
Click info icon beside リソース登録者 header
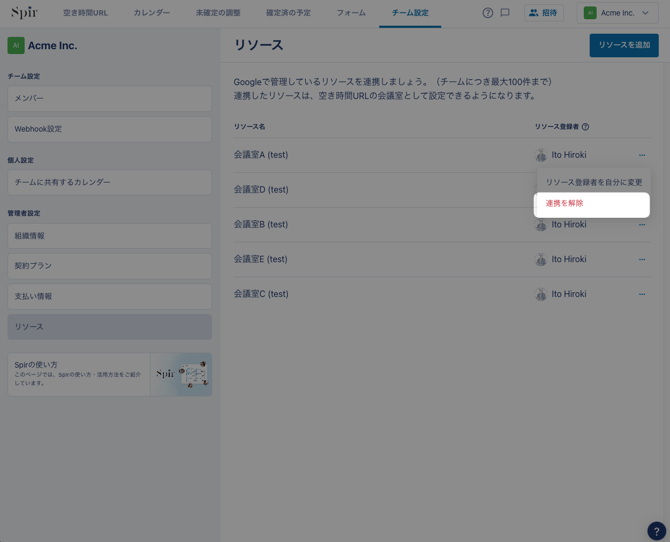tap(585, 127)
